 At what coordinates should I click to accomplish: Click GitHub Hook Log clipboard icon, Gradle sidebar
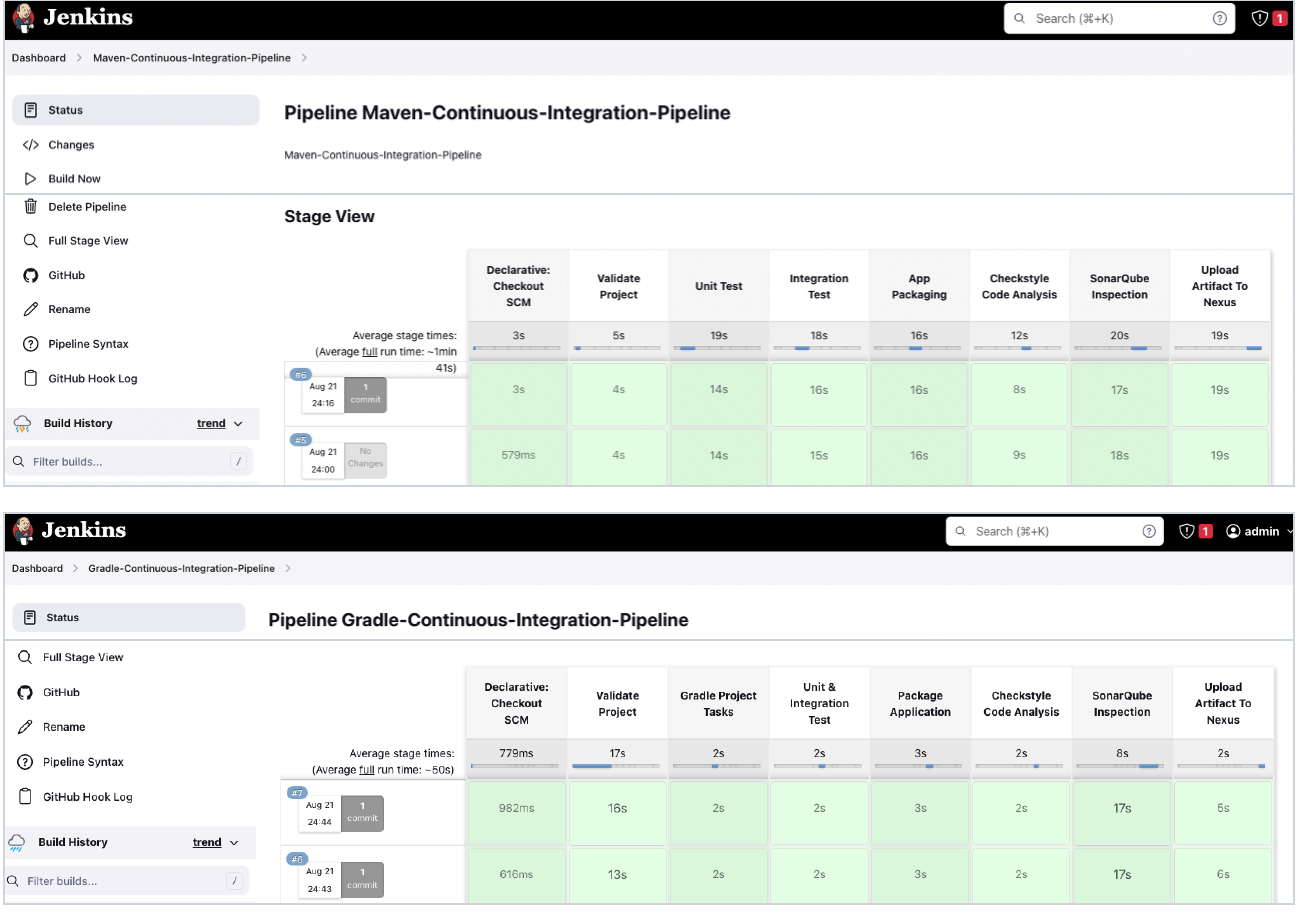coord(25,797)
